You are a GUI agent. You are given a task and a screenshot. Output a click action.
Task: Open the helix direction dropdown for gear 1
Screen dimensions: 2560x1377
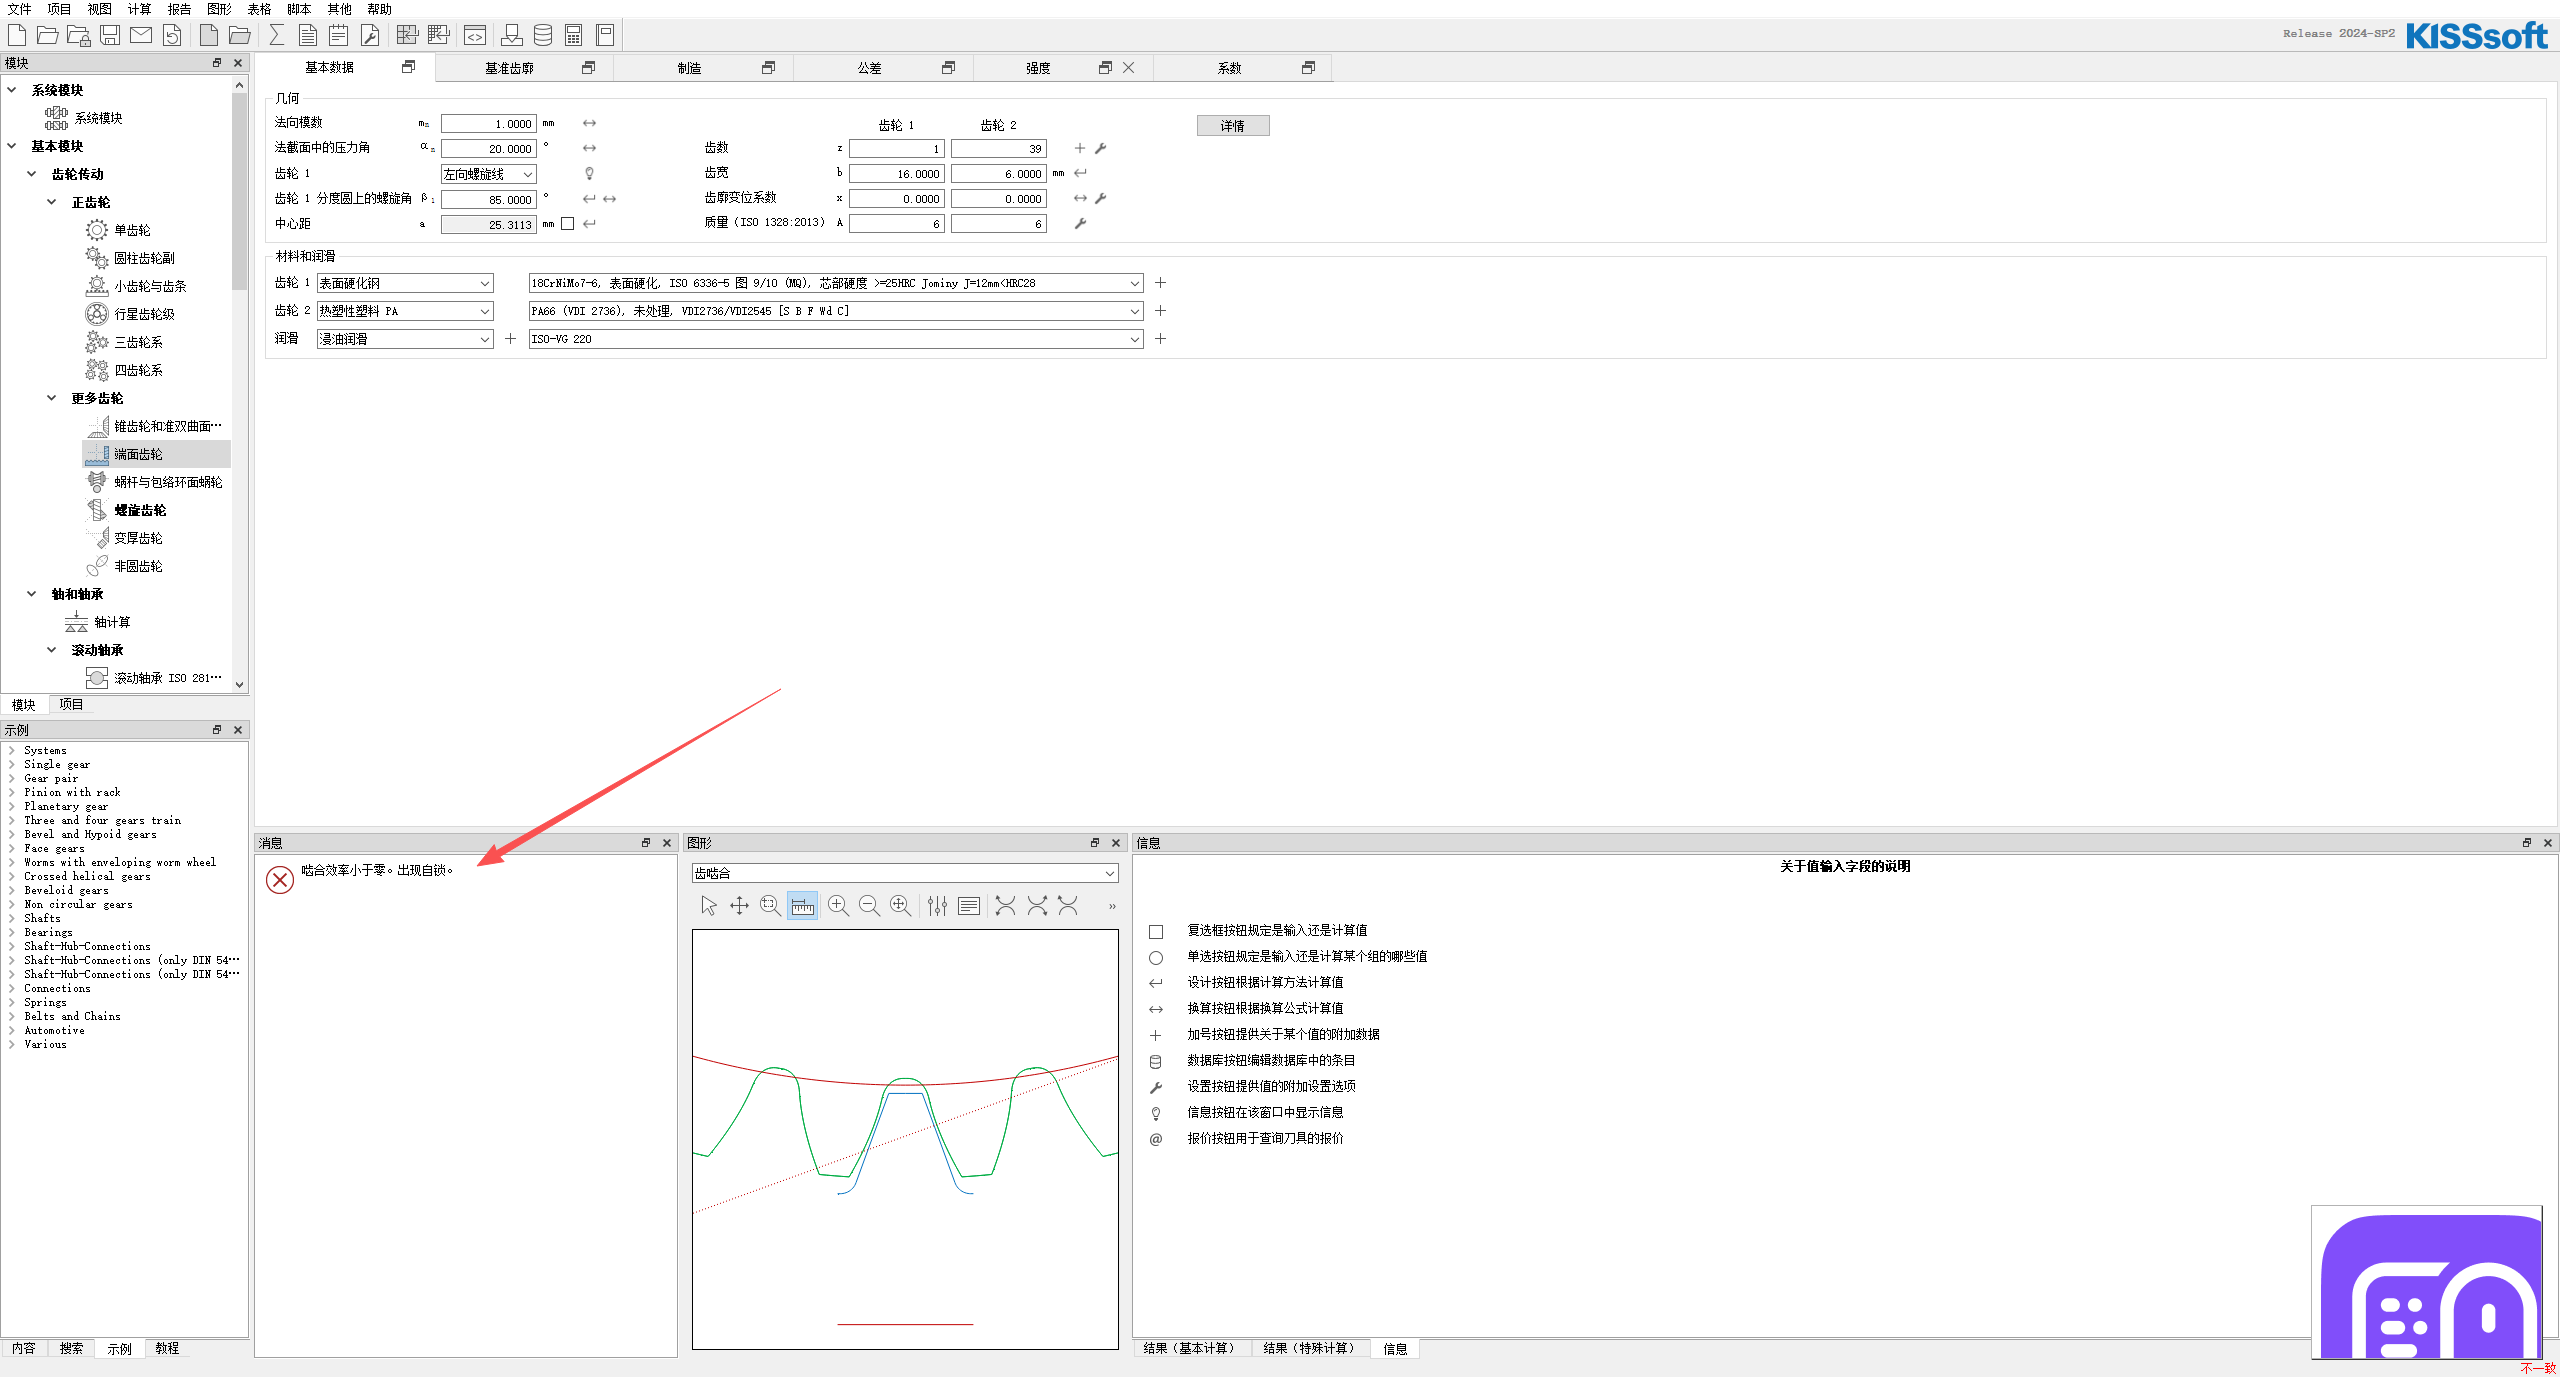[528, 174]
